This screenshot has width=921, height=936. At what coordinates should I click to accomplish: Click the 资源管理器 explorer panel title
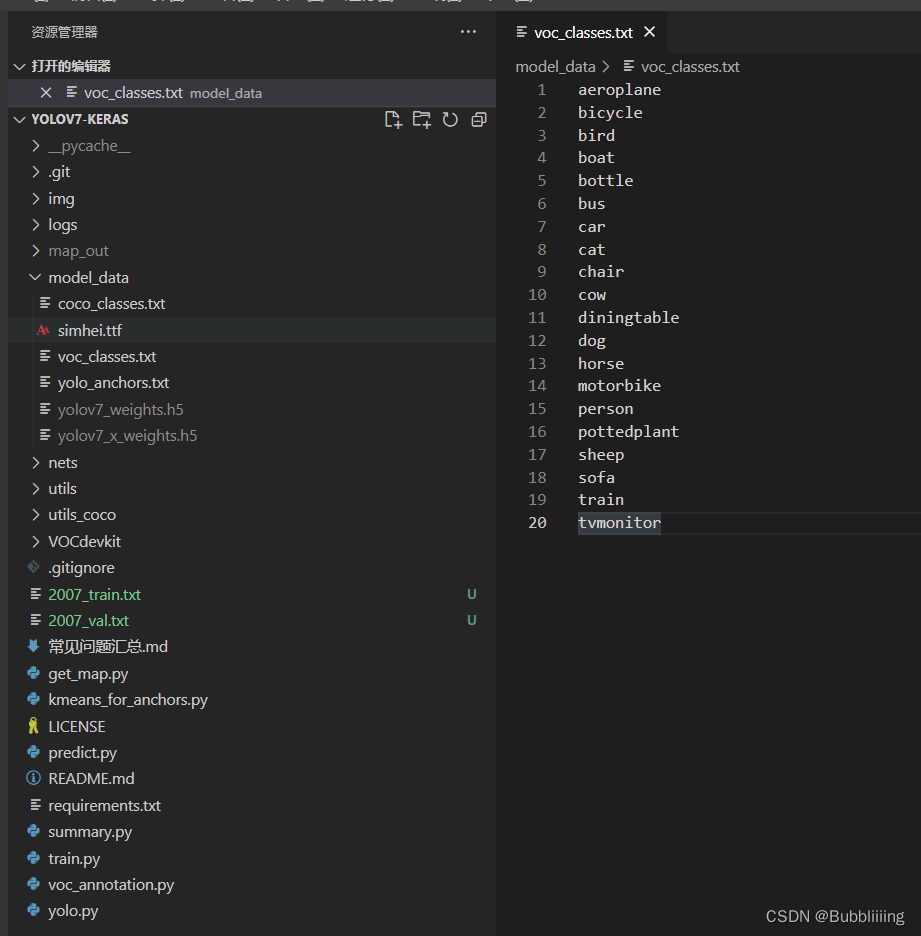[x=64, y=32]
